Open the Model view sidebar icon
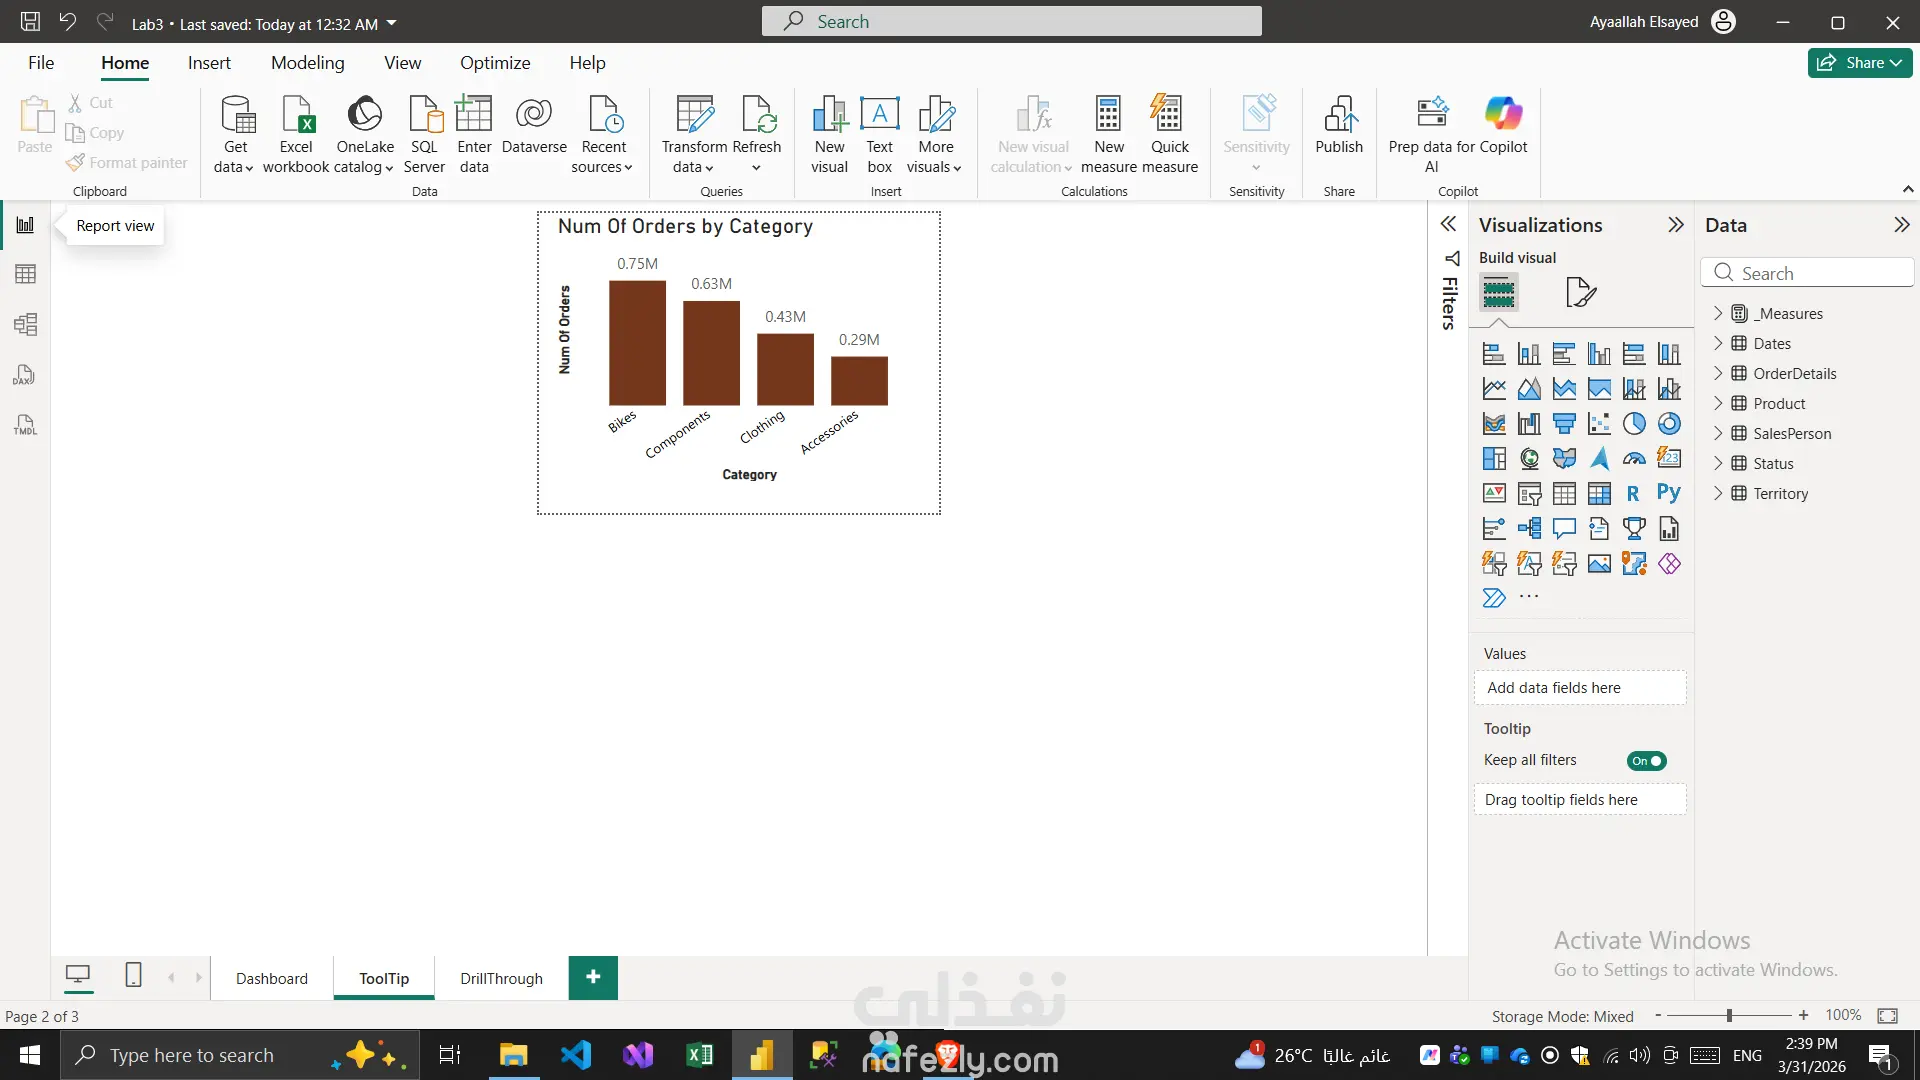 click(25, 324)
